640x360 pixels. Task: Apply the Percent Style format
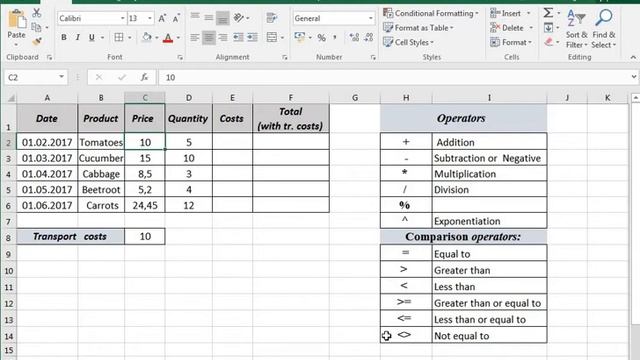click(x=322, y=38)
